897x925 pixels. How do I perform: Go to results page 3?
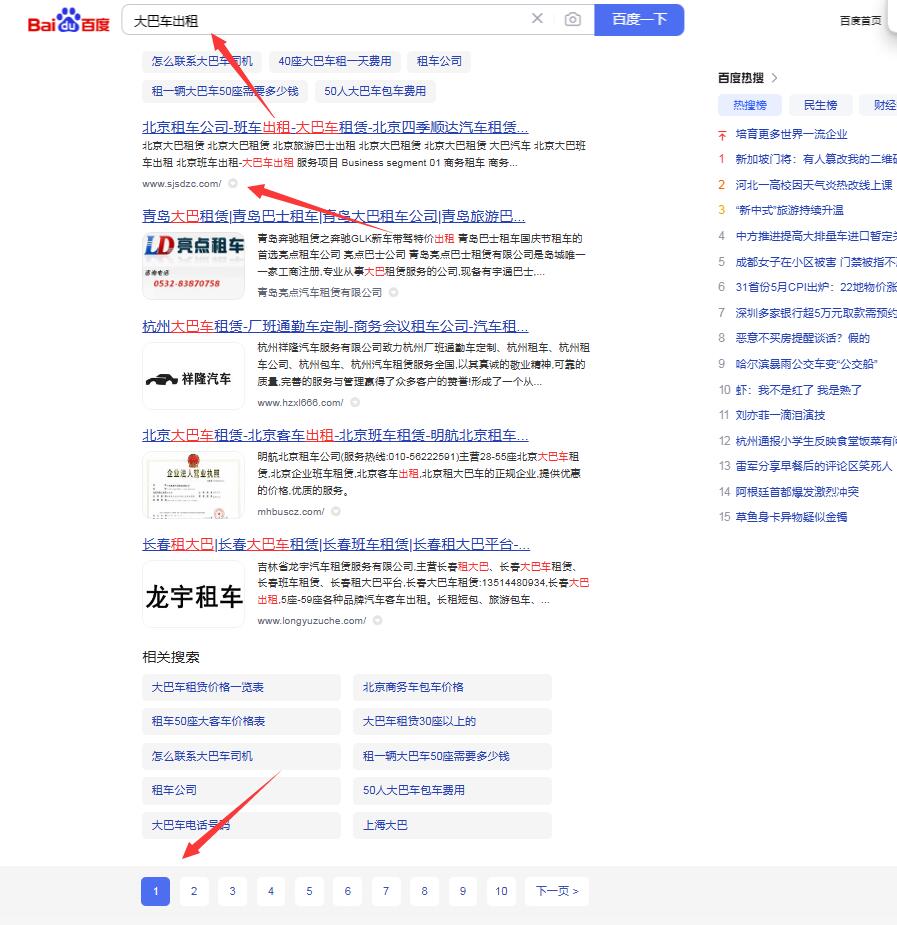click(232, 891)
